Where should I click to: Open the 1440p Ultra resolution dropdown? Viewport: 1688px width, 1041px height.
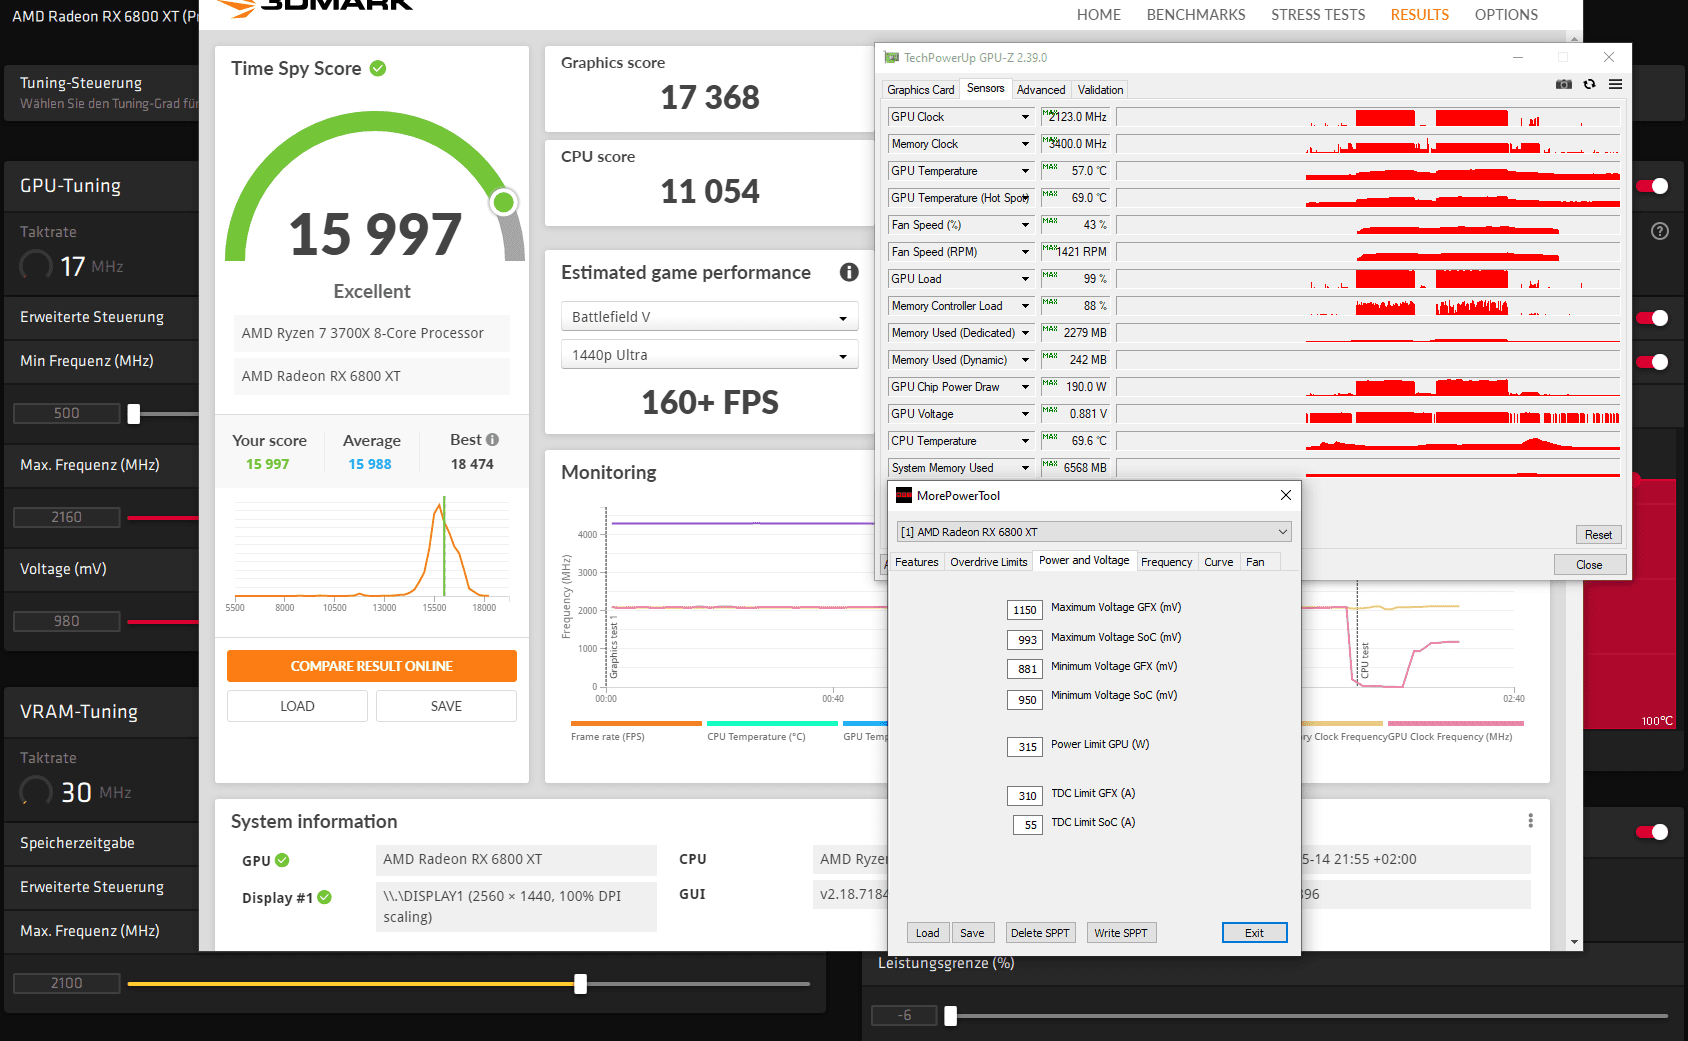[709, 355]
